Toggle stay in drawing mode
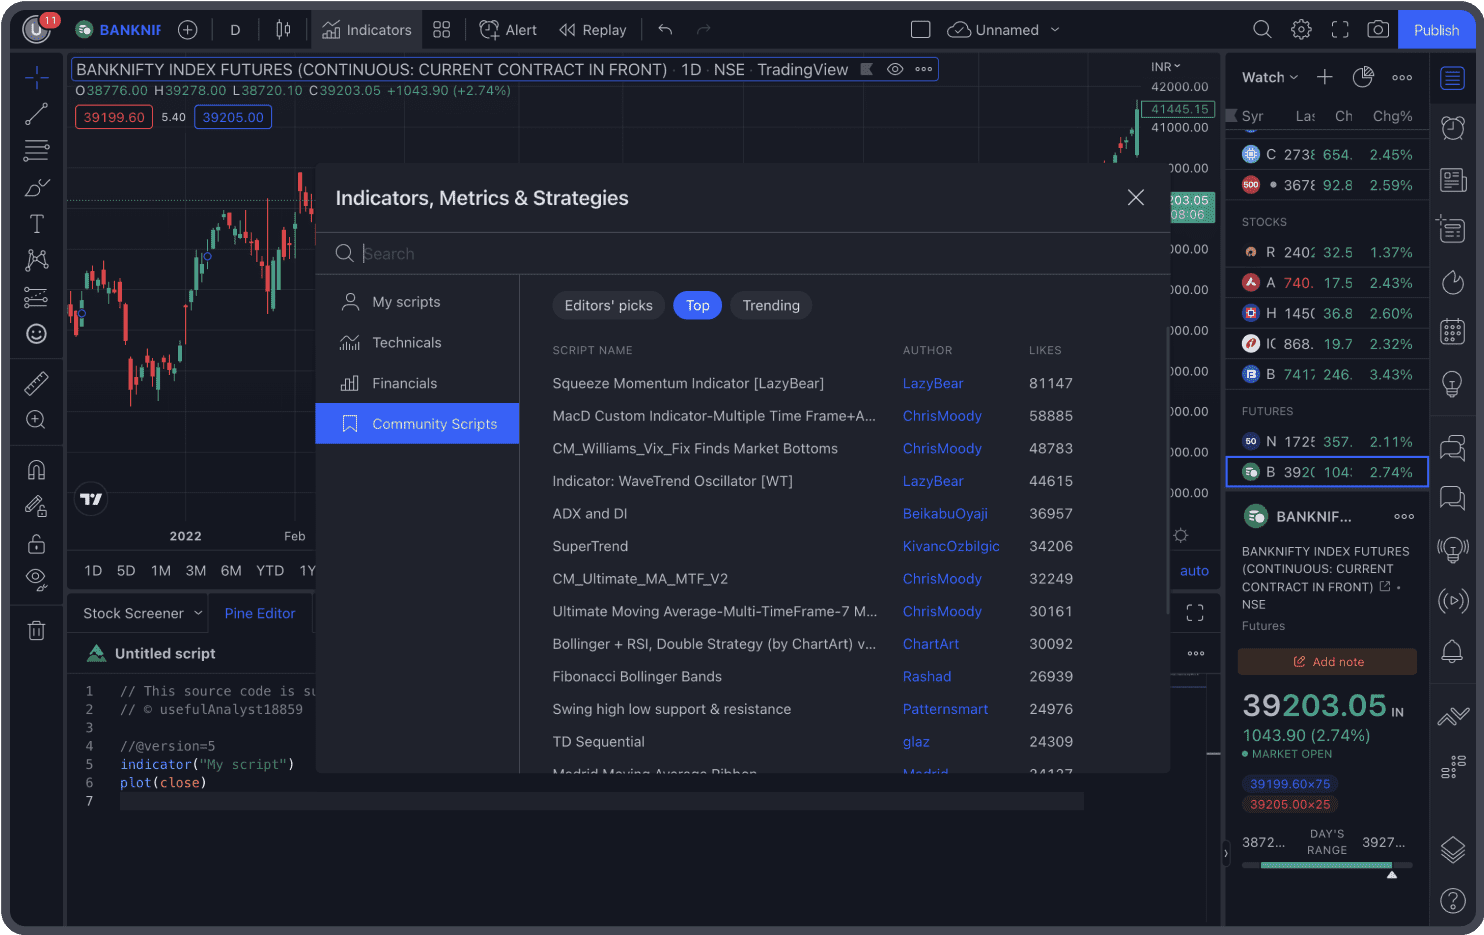 pyautogui.click(x=36, y=506)
